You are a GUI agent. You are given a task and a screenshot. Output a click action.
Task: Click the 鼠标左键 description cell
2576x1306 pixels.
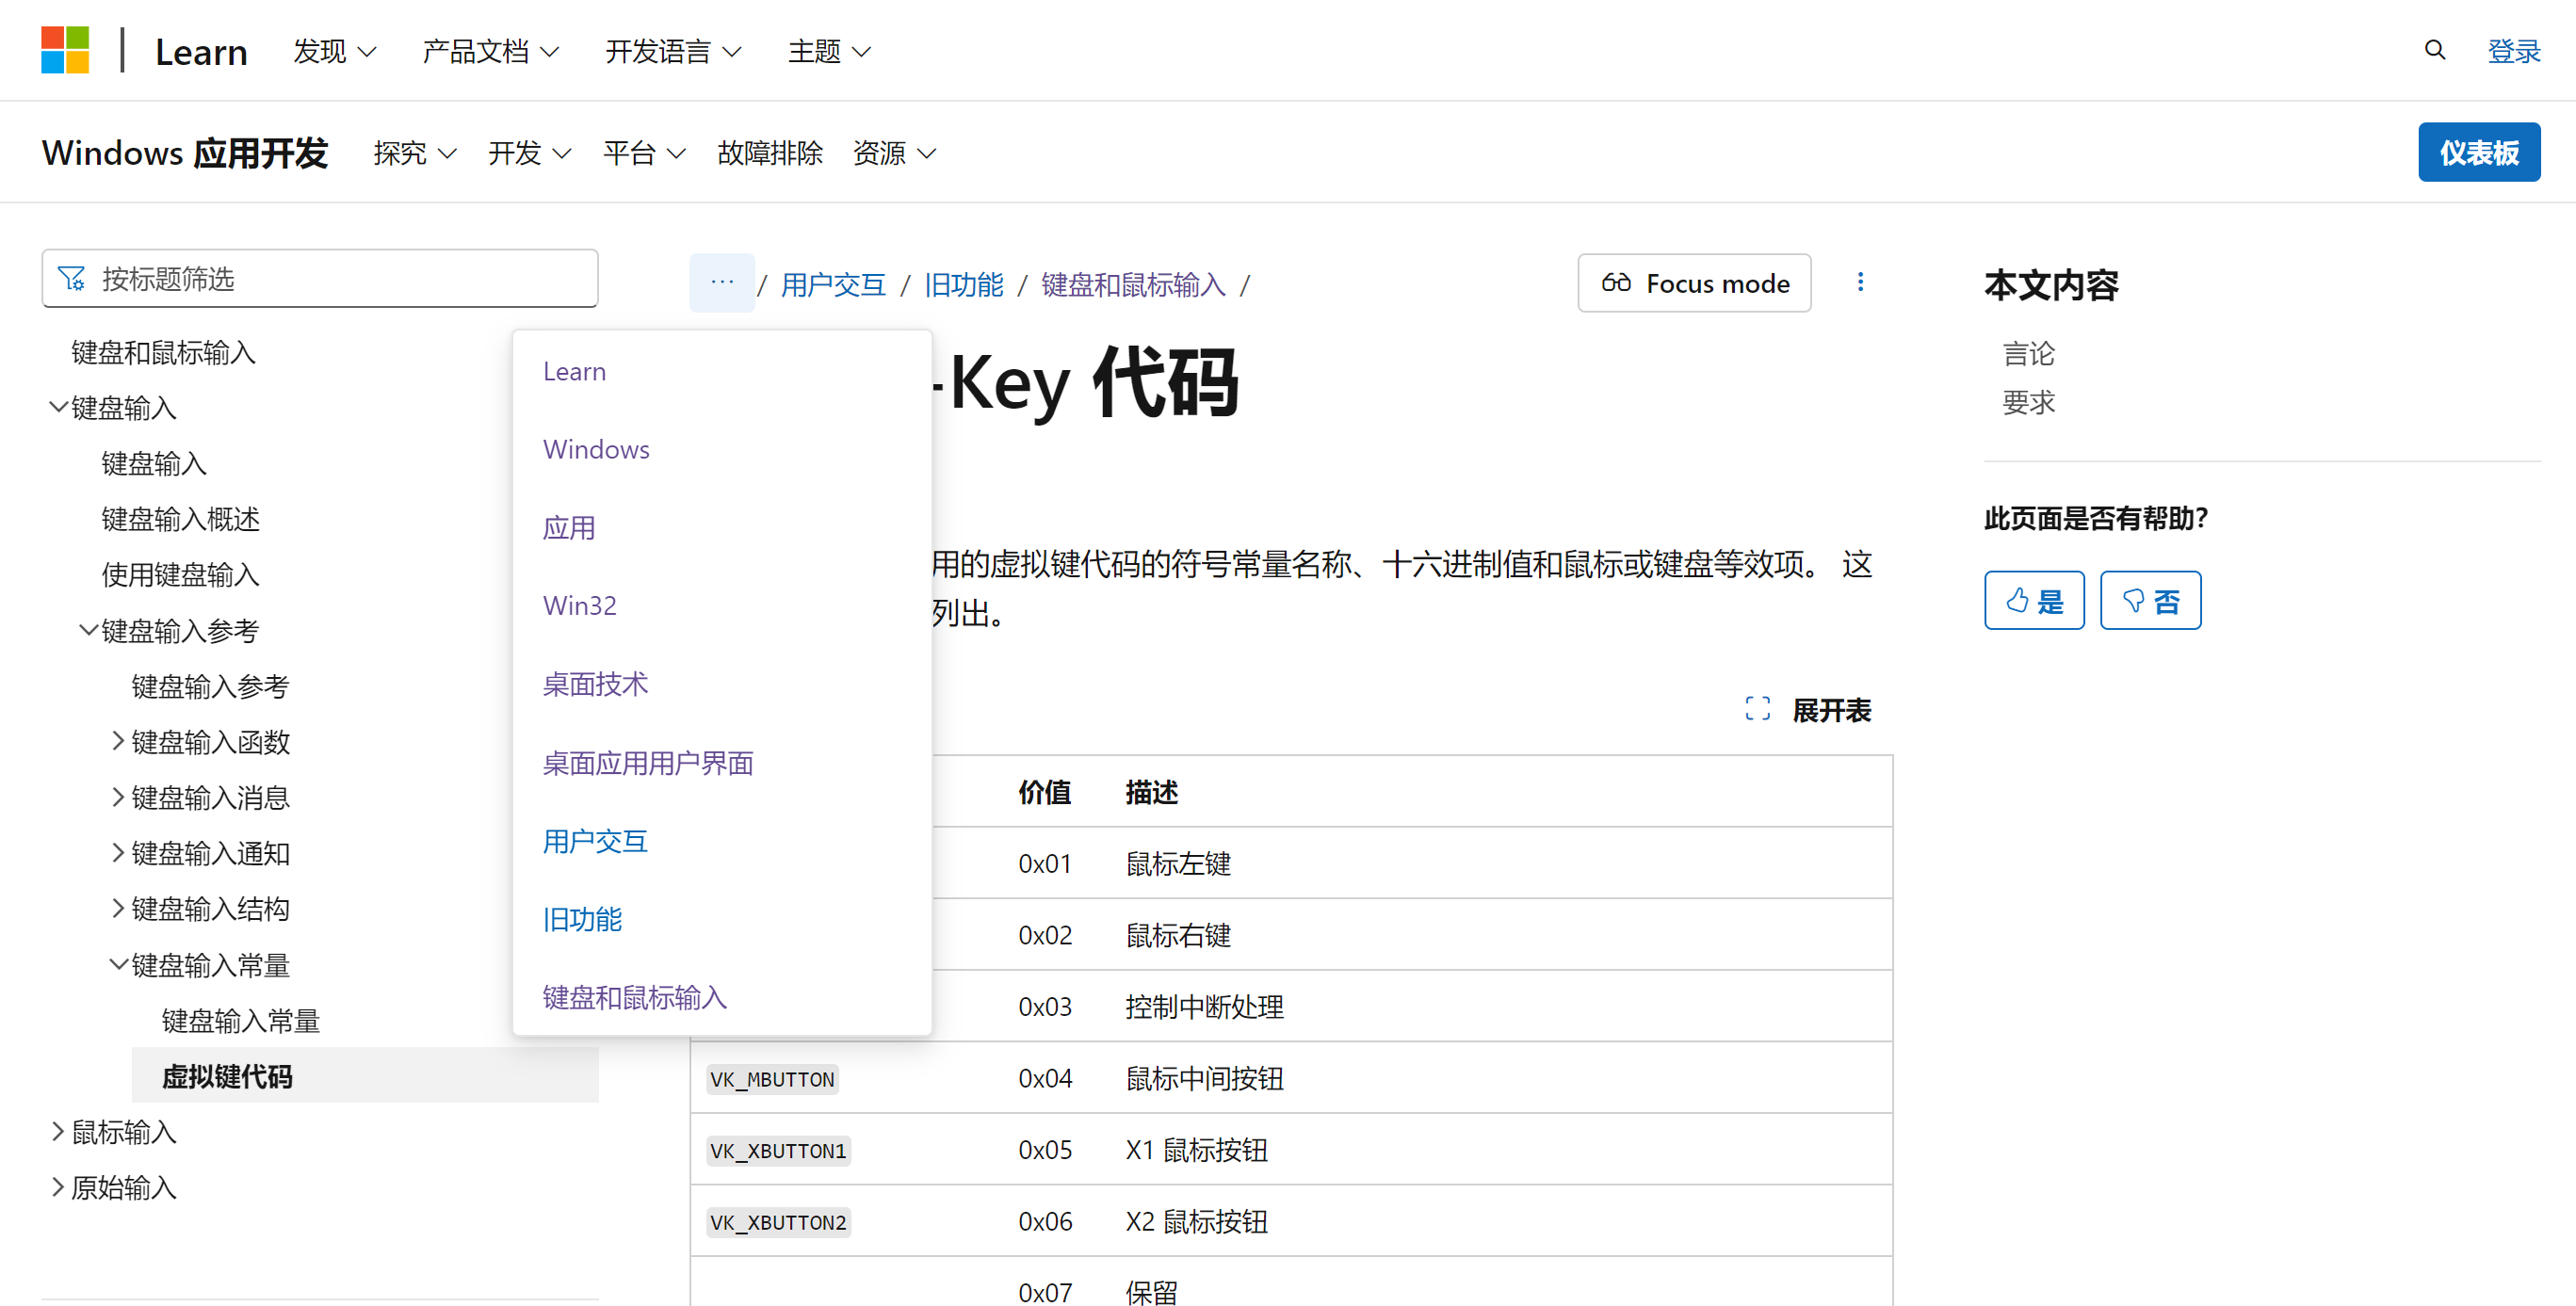(x=1178, y=864)
